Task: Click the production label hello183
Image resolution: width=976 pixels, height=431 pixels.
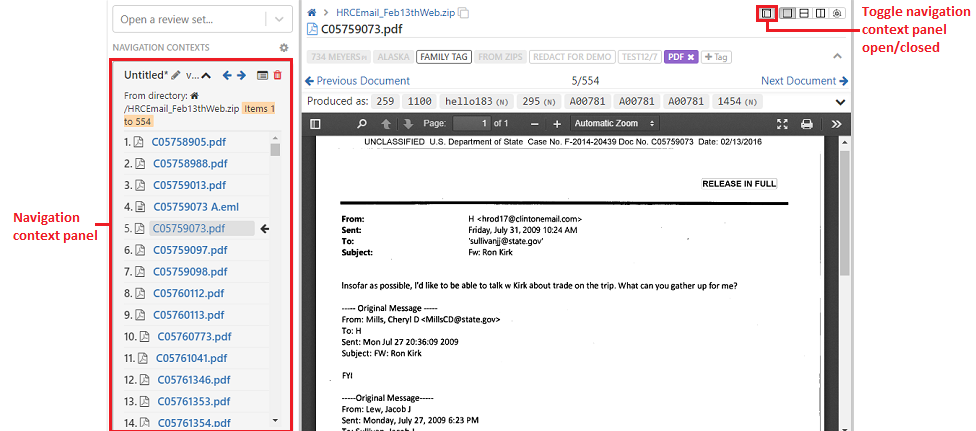Action: (477, 102)
